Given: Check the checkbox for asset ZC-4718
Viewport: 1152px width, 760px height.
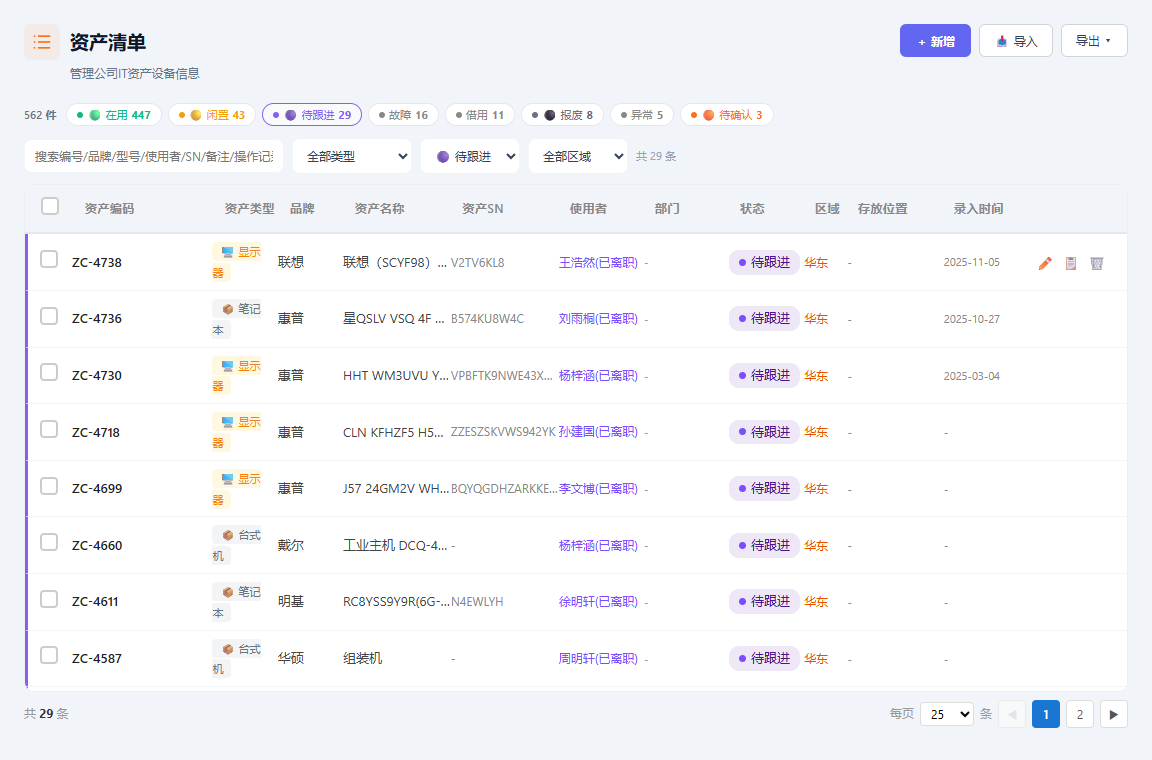Looking at the screenshot, I should tap(49, 429).
